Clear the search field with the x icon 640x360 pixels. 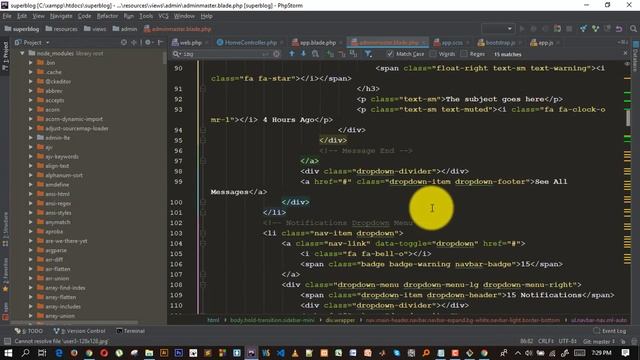276,54
